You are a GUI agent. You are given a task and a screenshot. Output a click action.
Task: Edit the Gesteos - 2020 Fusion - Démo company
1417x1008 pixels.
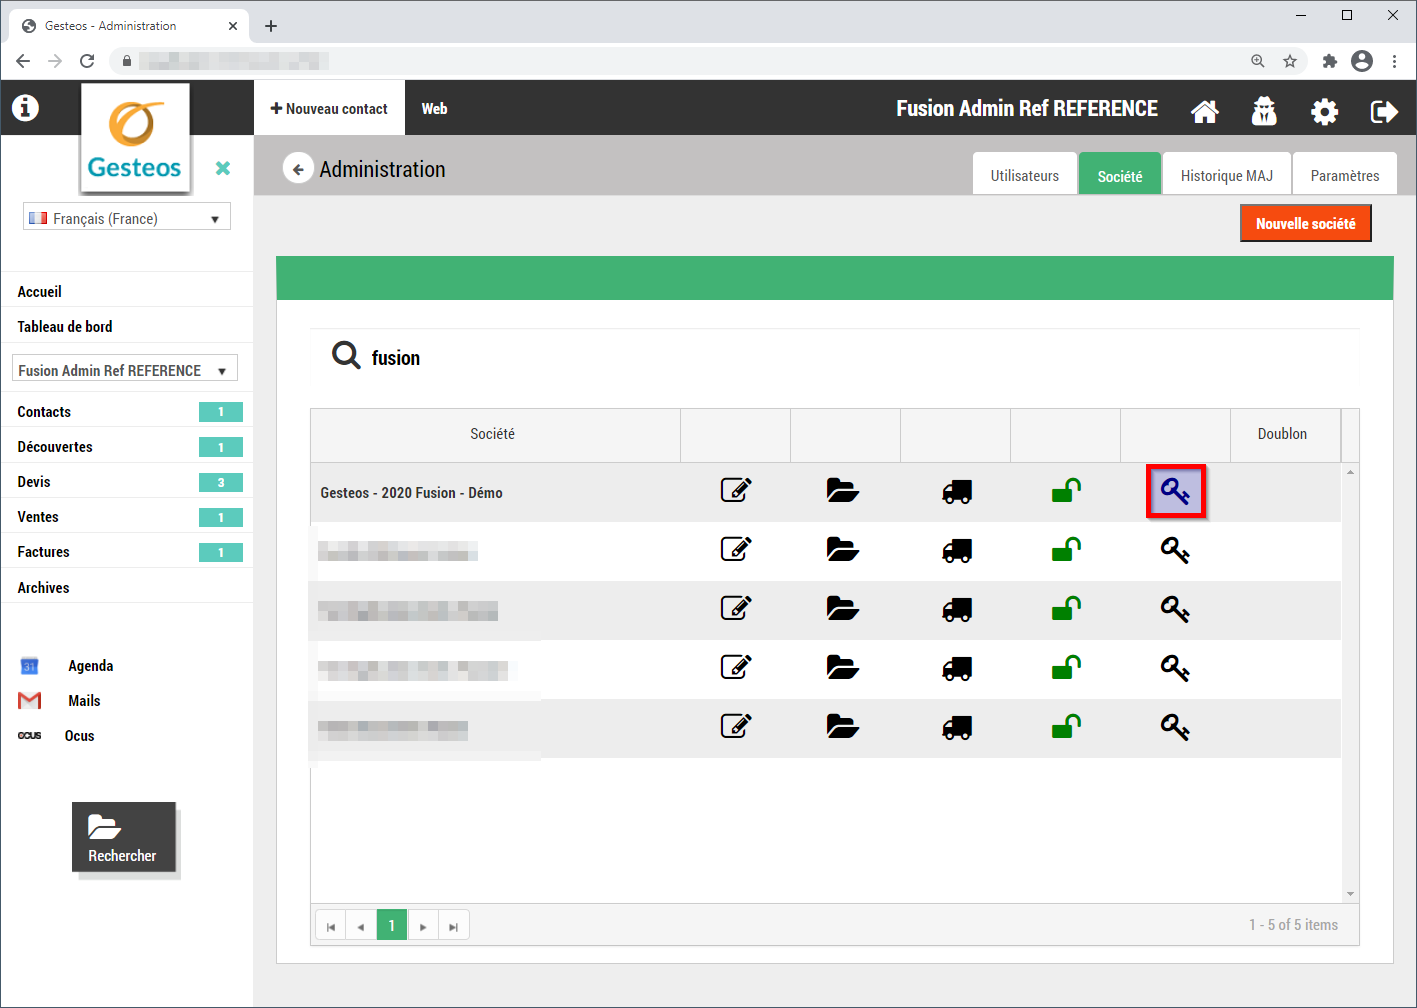[736, 491]
